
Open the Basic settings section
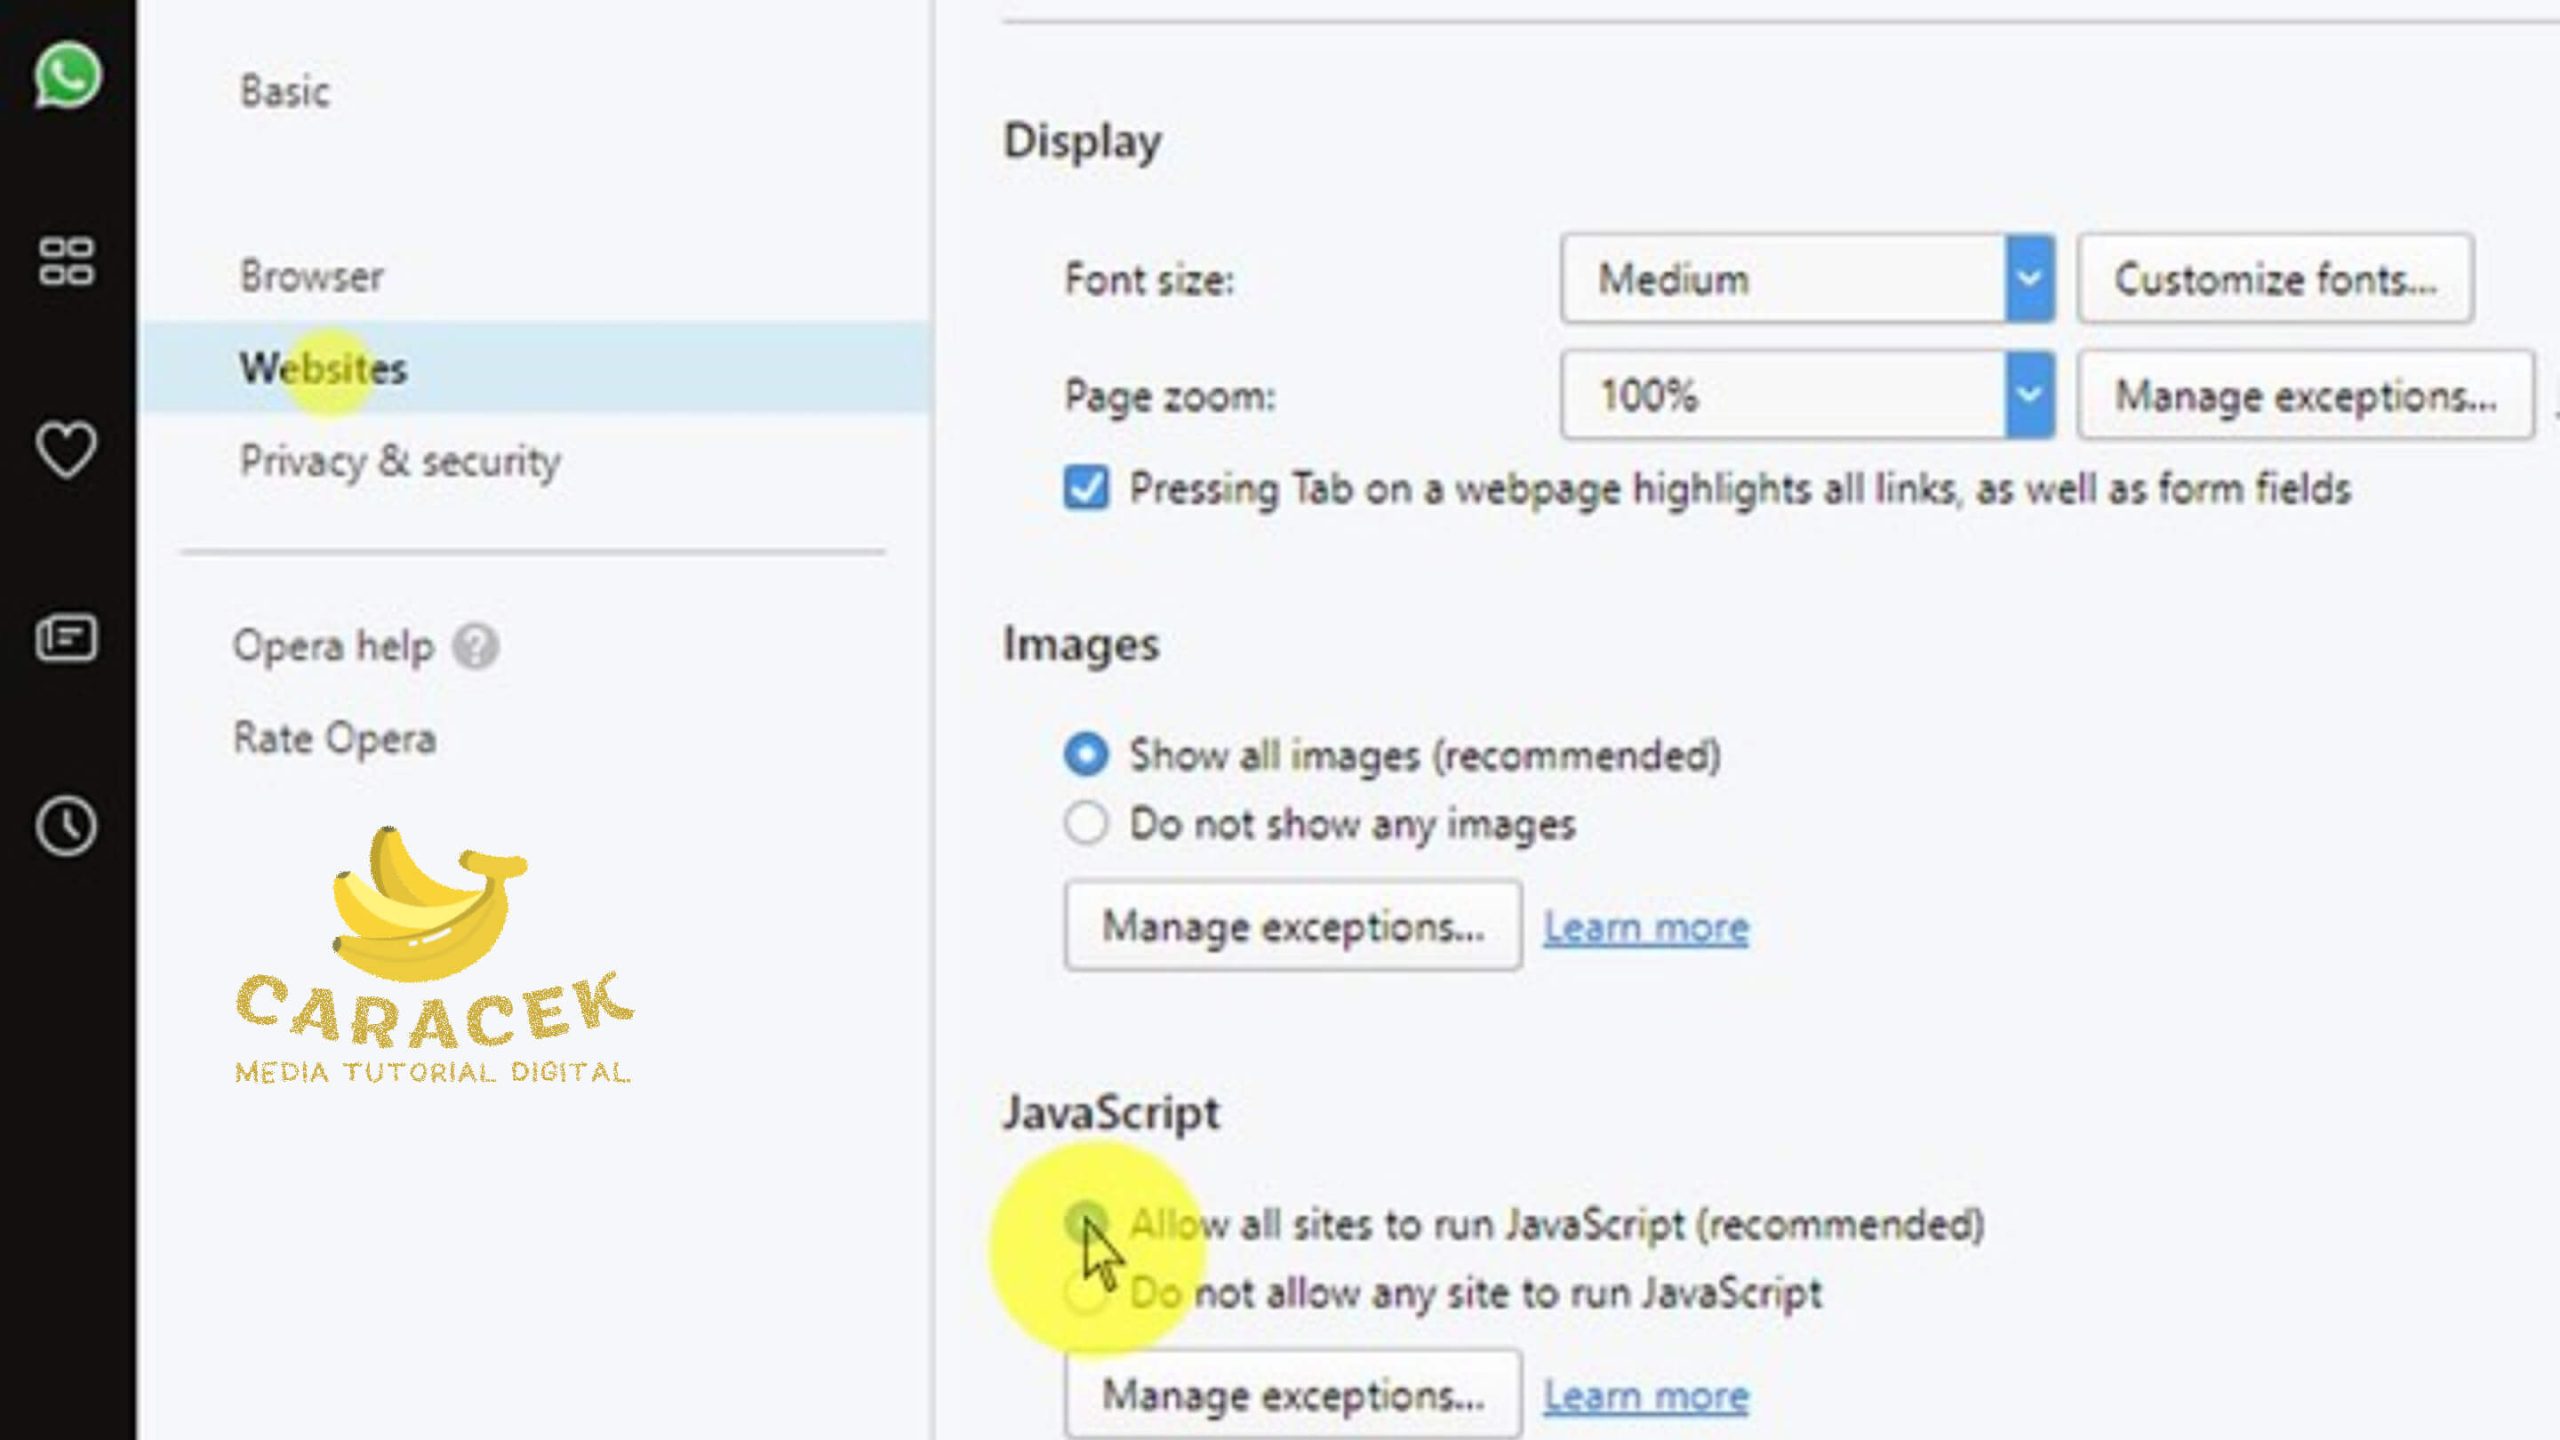click(x=285, y=92)
